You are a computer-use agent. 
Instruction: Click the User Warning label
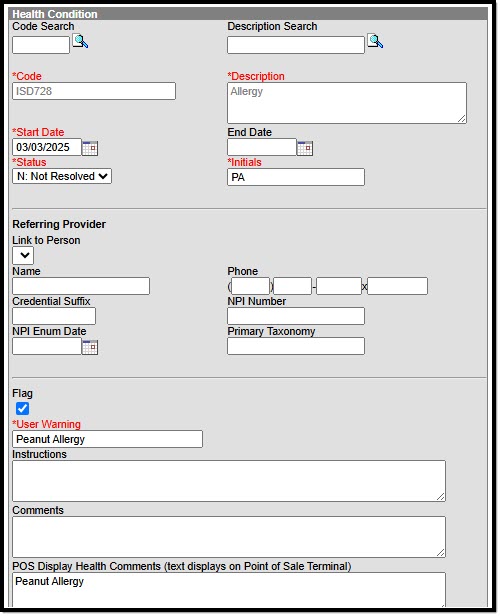(46, 424)
